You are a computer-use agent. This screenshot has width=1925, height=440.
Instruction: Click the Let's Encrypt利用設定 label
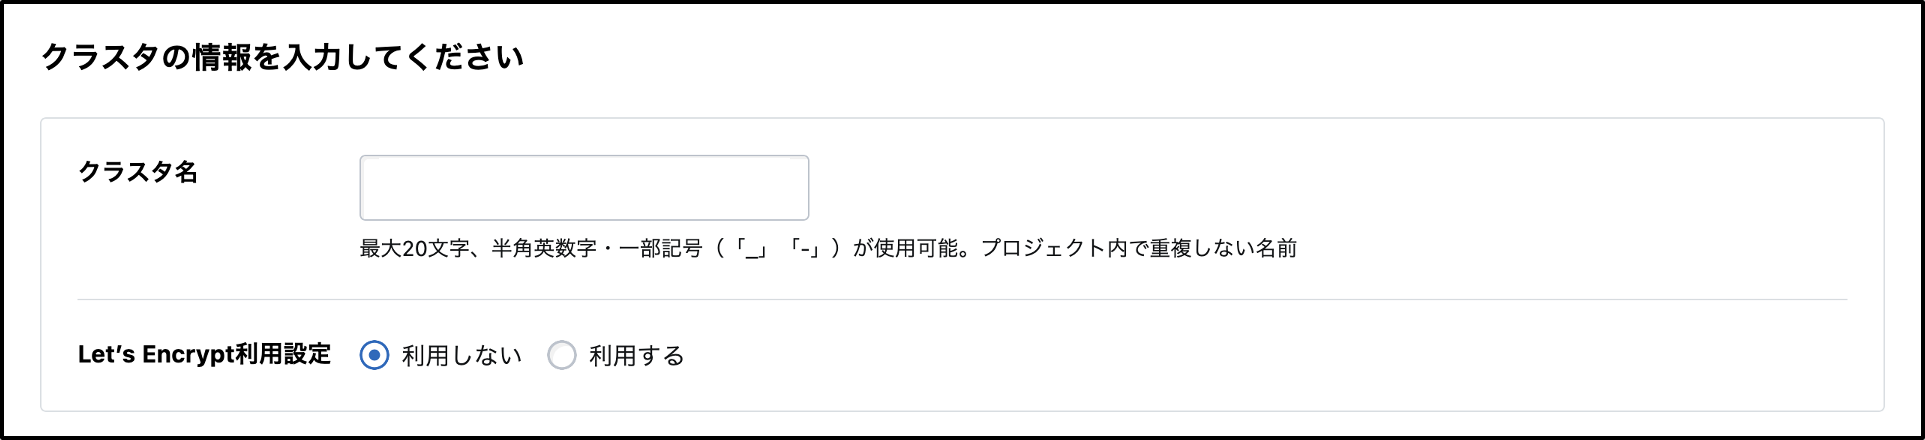coord(204,355)
